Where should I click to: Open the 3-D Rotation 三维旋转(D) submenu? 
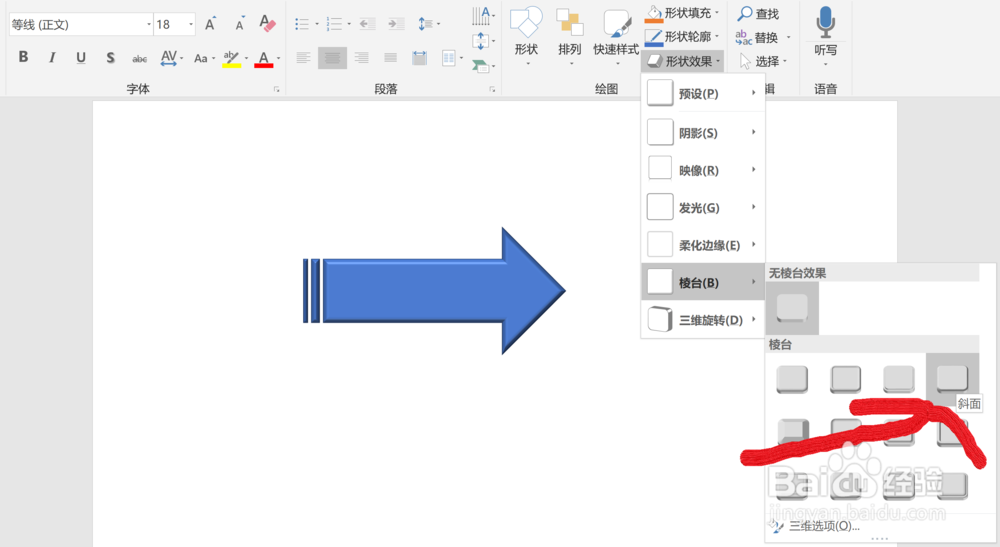pos(703,319)
